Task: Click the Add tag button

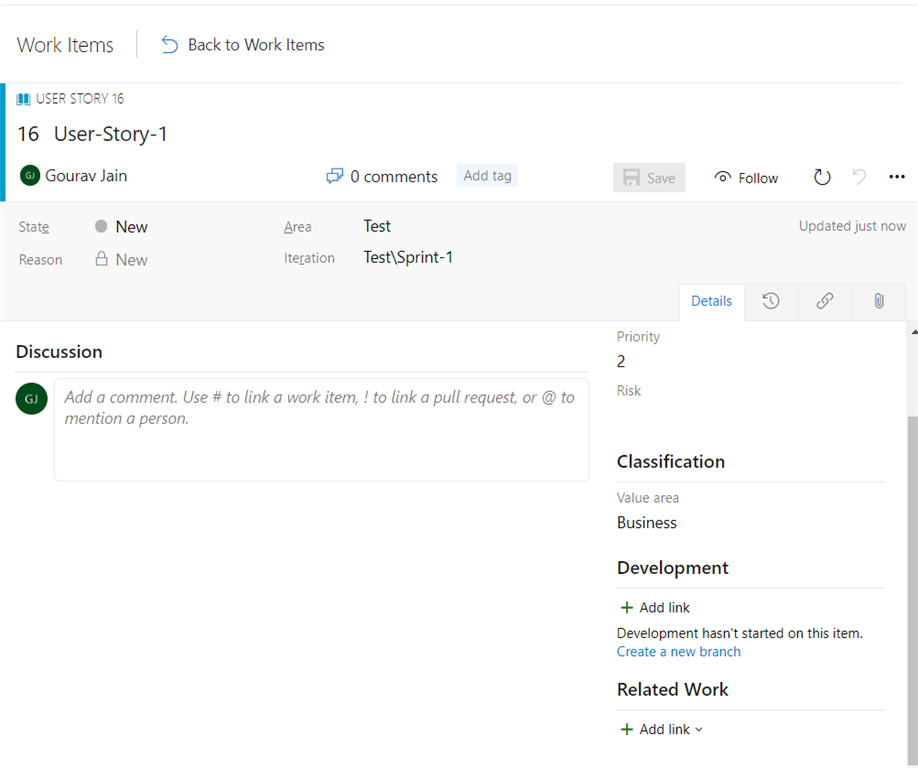Action: [487, 175]
